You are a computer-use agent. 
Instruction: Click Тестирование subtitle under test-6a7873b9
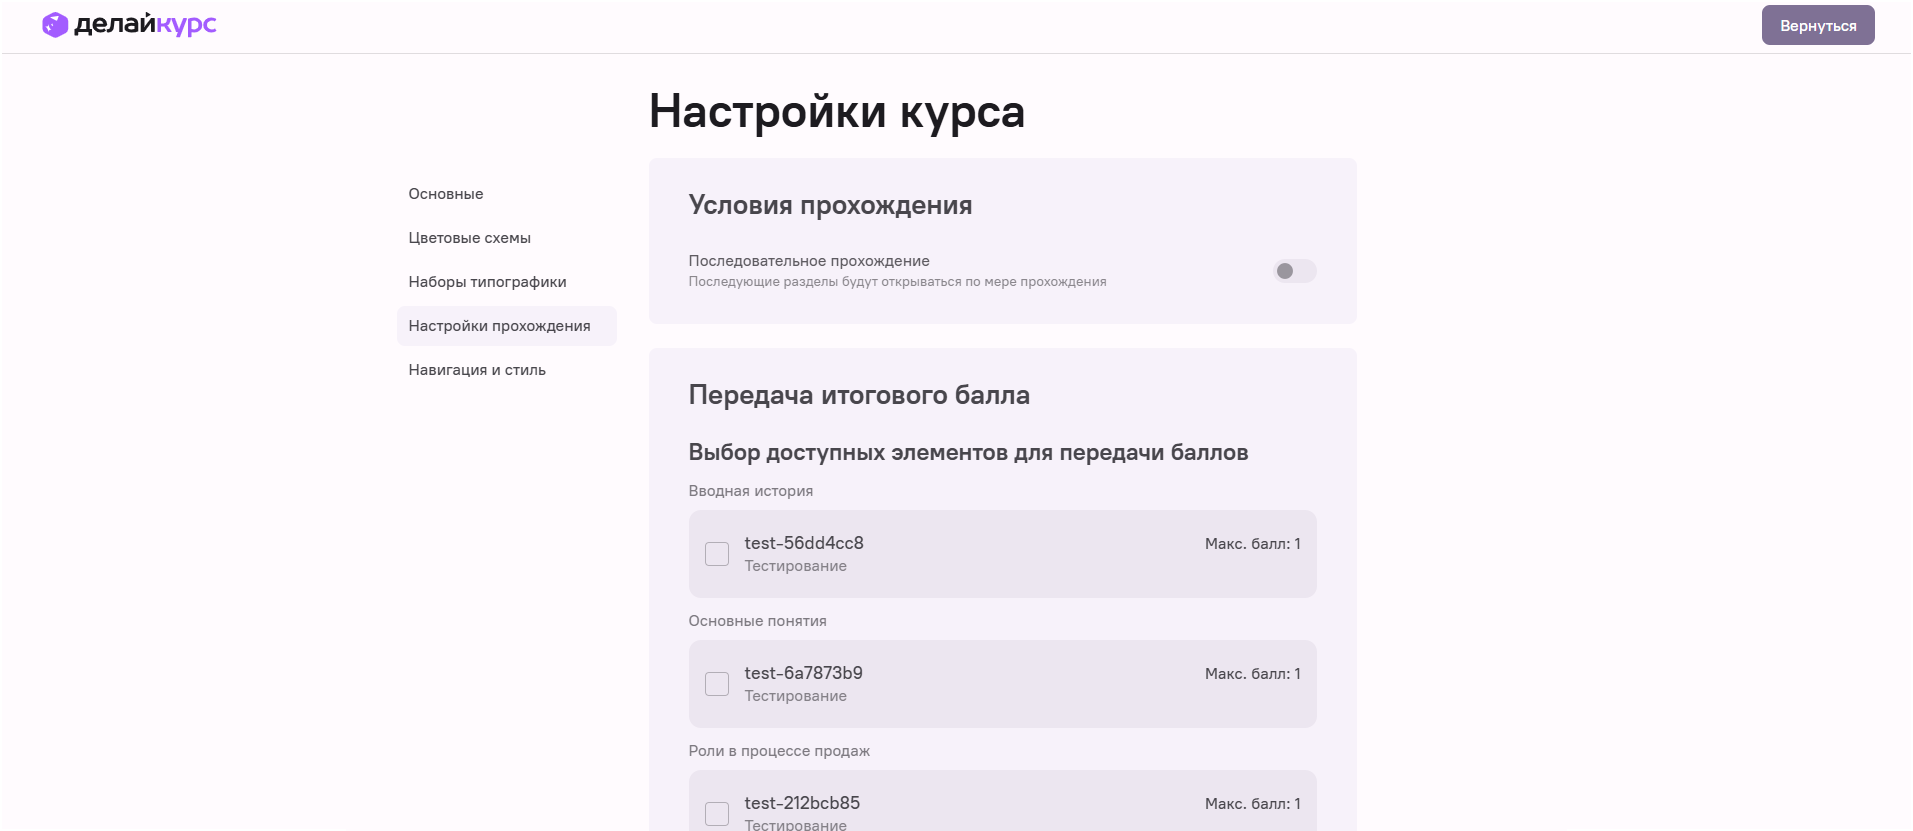(795, 696)
